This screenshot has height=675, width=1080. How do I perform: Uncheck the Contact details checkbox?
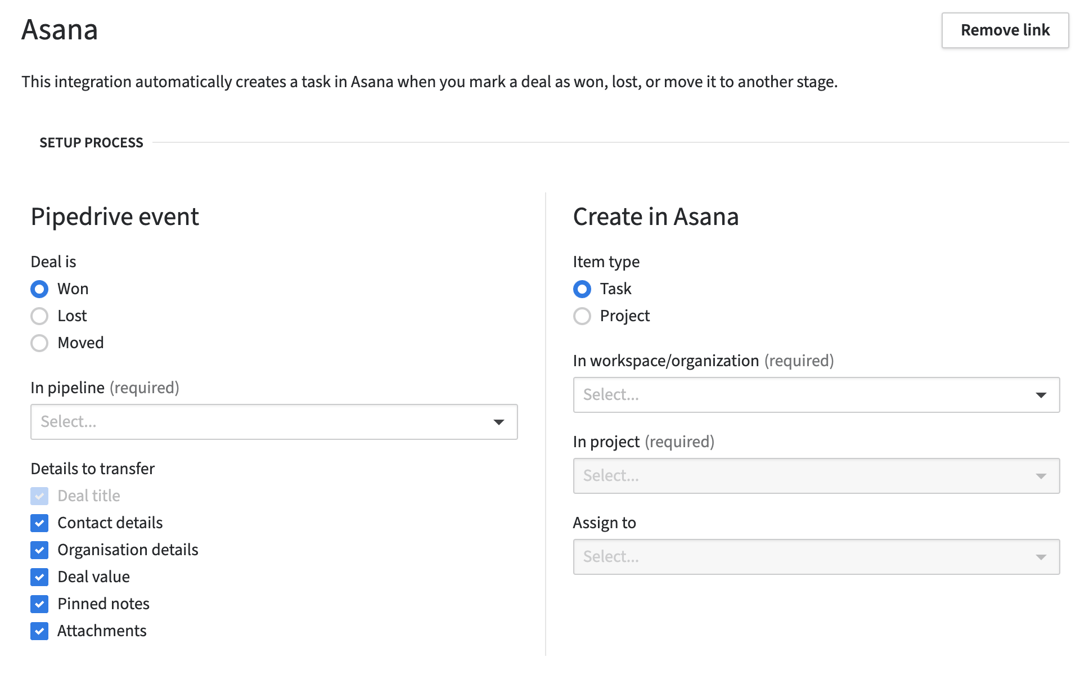38,522
